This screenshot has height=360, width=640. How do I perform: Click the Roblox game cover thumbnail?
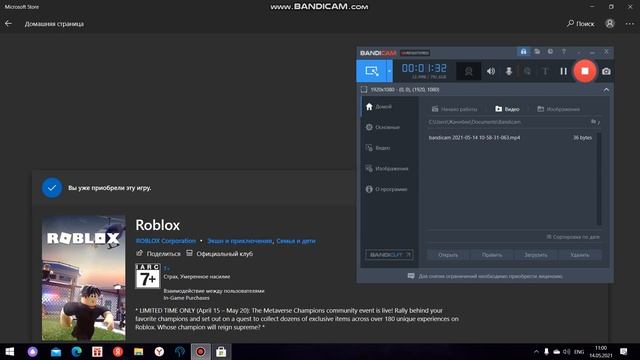click(83, 278)
